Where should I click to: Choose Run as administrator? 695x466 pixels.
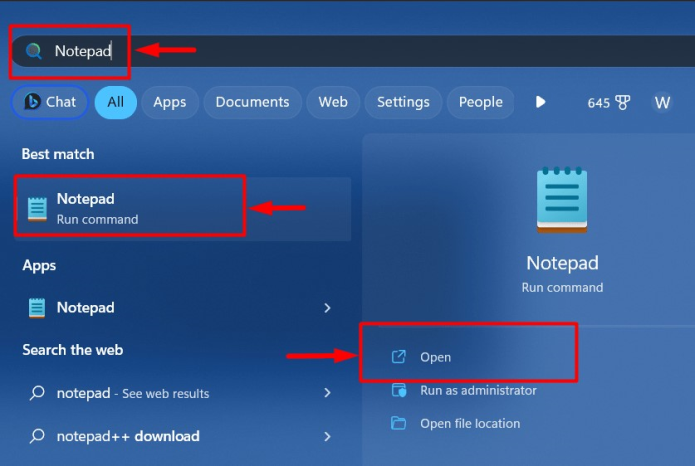point(478,391)
